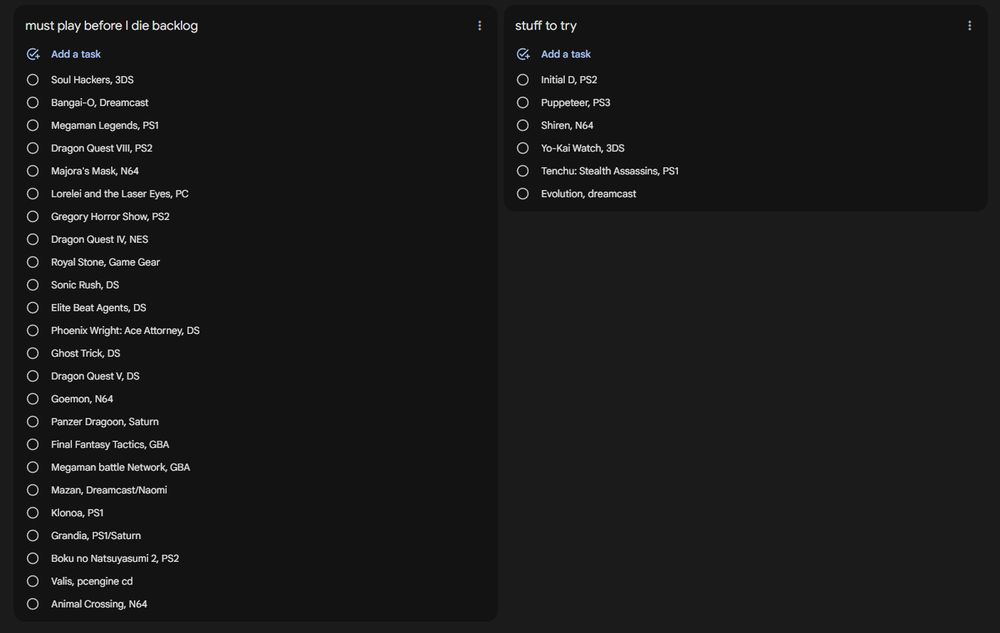Mark 'Ghost Trick, DS' complete
The width and height of the screenshot is (1000, 633).
(33, 353)
